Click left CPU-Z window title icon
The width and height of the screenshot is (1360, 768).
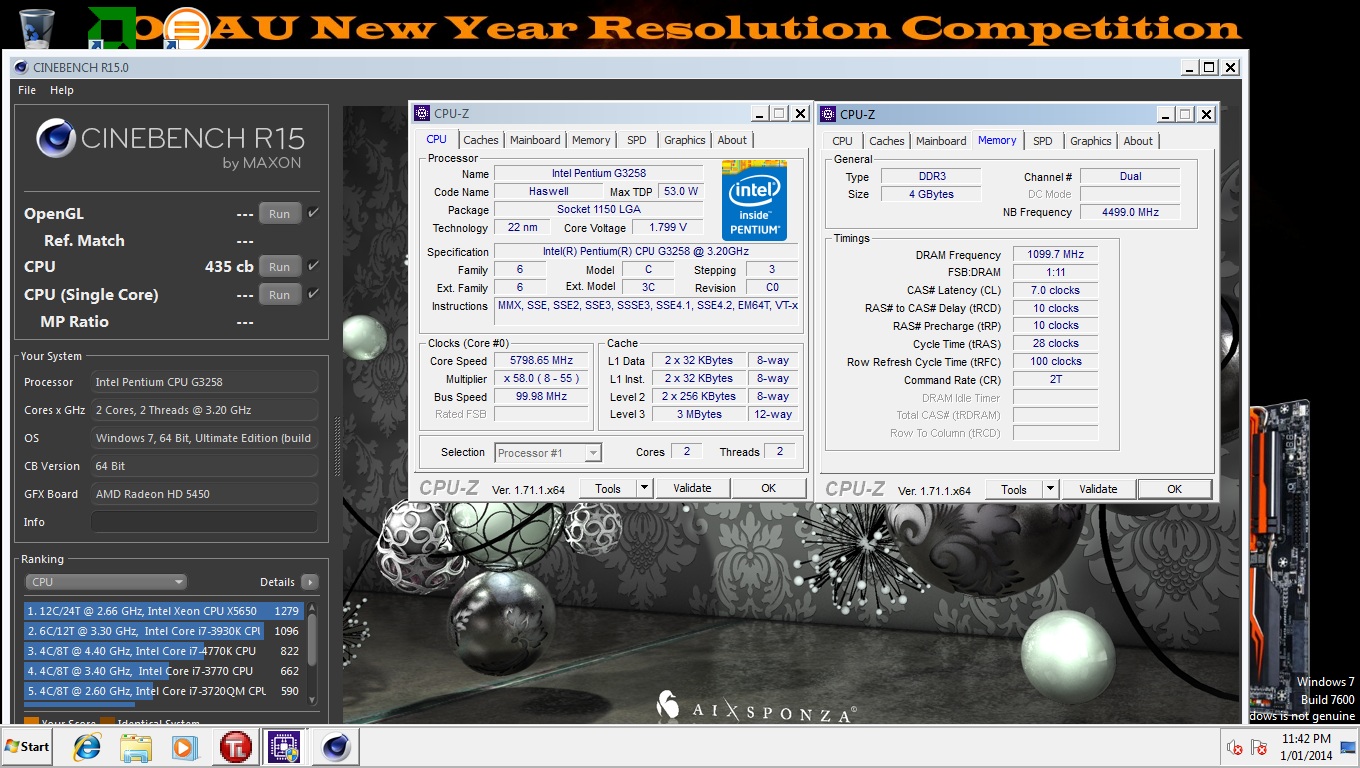[x=423, y=113]
